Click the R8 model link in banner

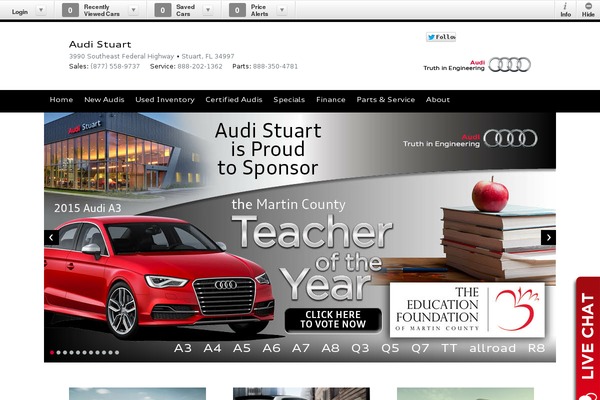point(536,348)
